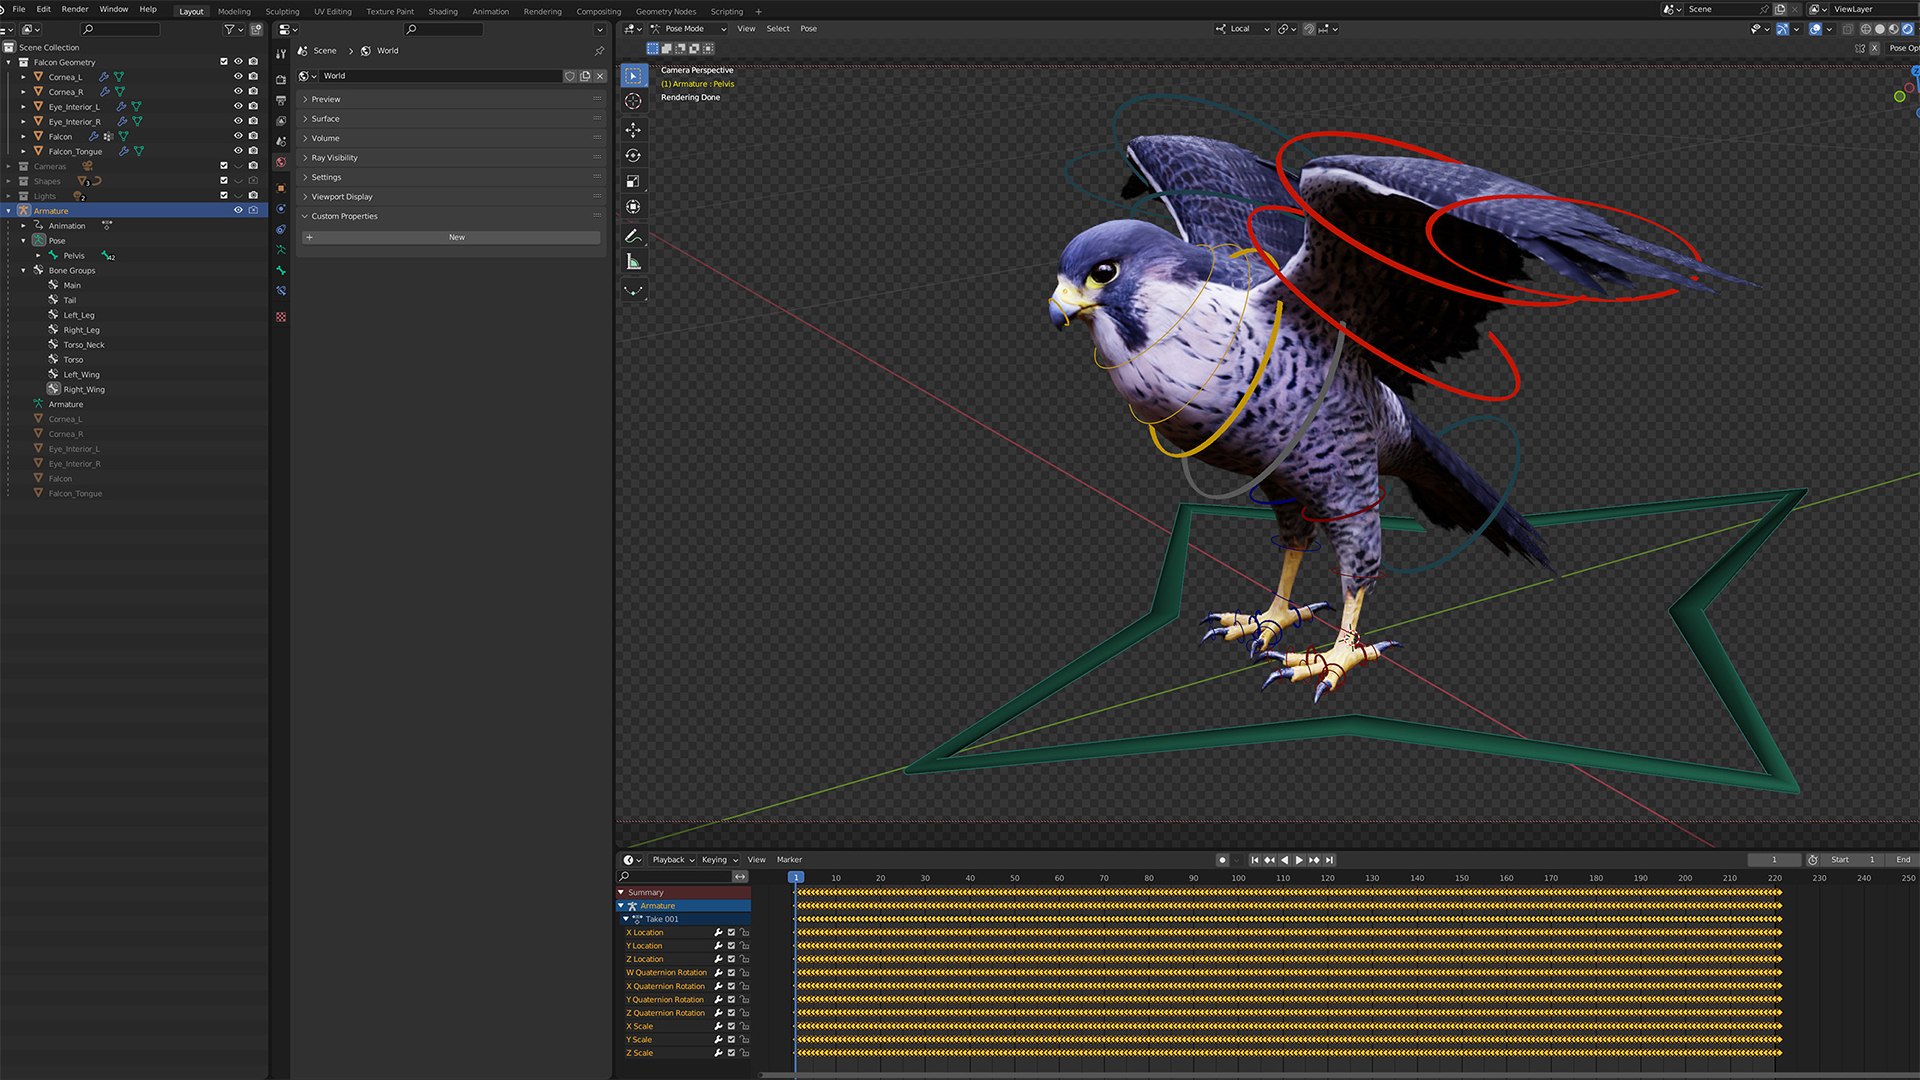Click New custom property button
Screen dimensions: 1920x1080
(452, 238)
